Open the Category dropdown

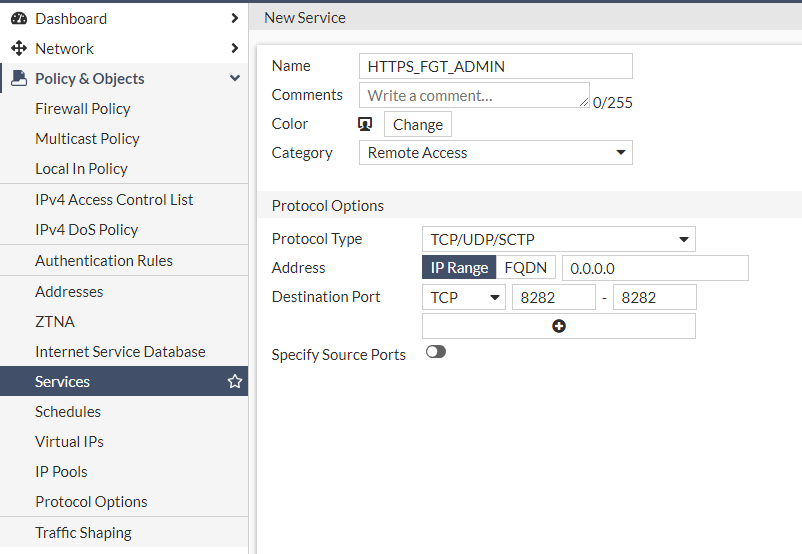click(495, 153)
